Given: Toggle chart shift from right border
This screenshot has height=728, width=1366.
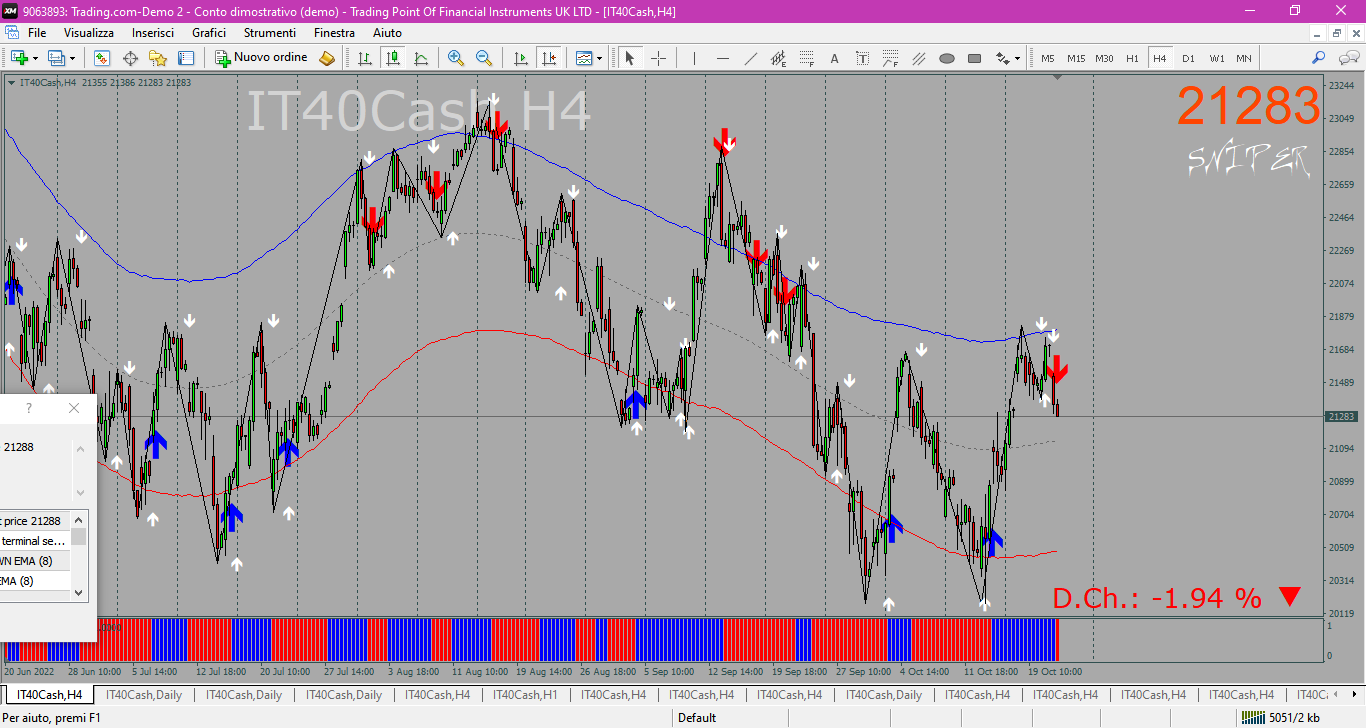Looking at the screenshot, I should (x=548, y=58).
